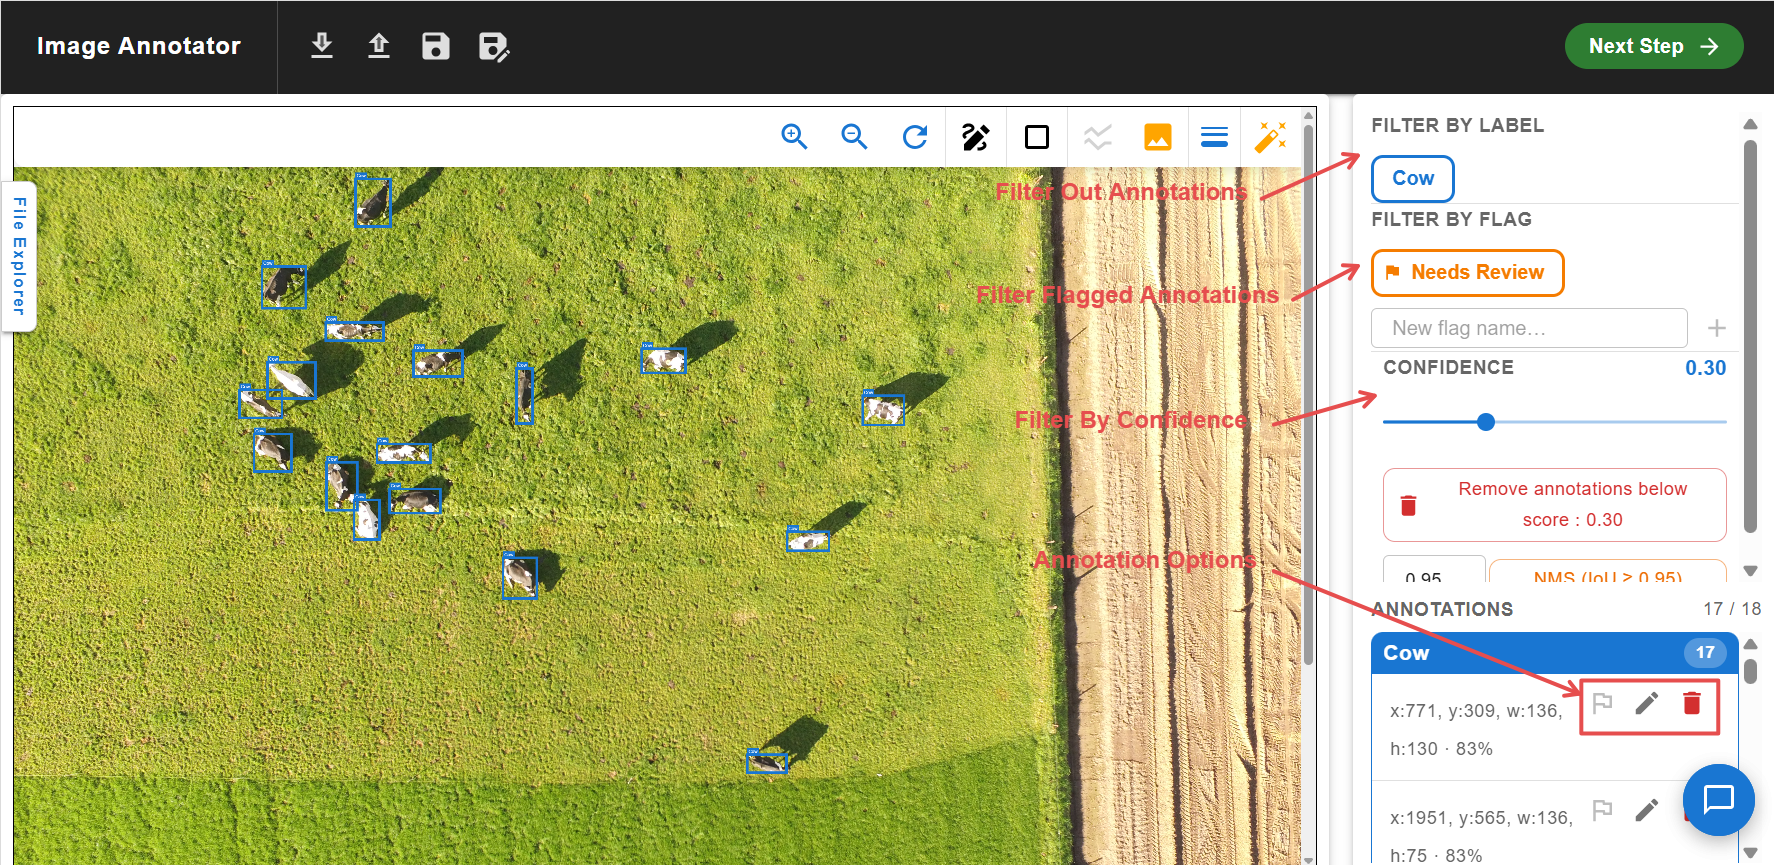Click the magic wand auto-annotate icon
This screenshot has width=1774, height=865.
point(1271,137)
